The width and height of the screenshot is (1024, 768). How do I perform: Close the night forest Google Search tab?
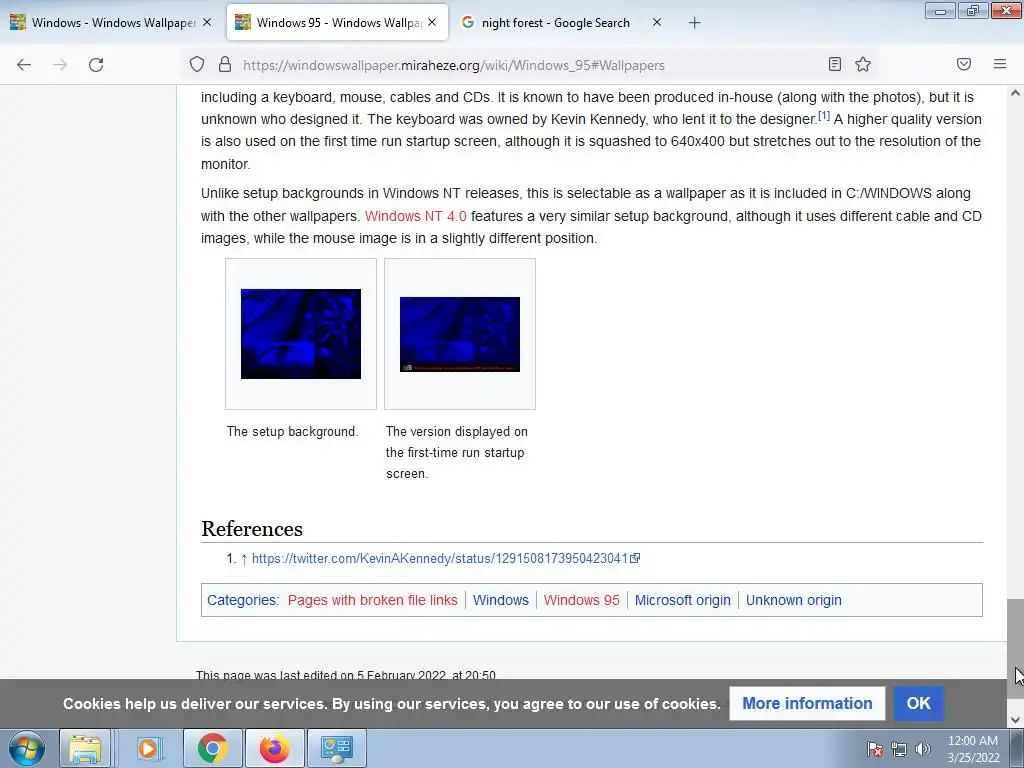pos(657,22)
